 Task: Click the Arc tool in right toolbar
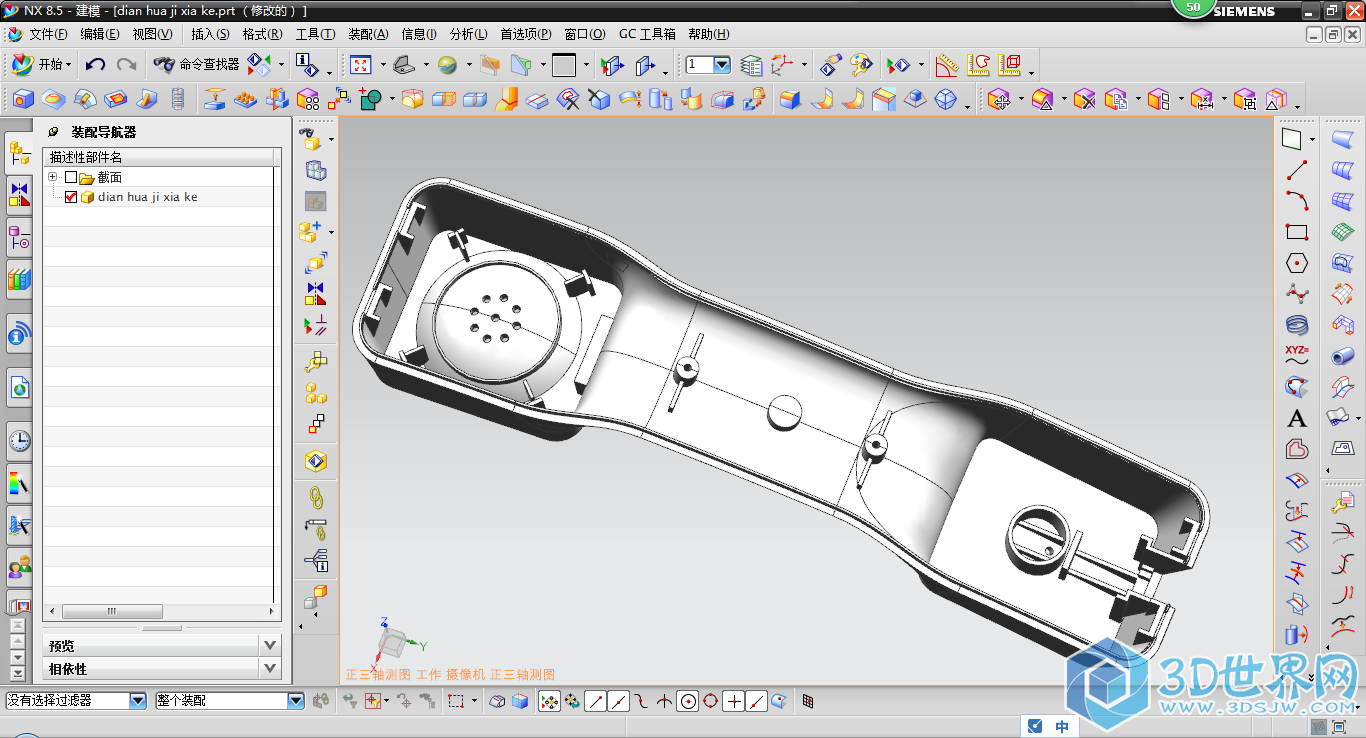1297,201
